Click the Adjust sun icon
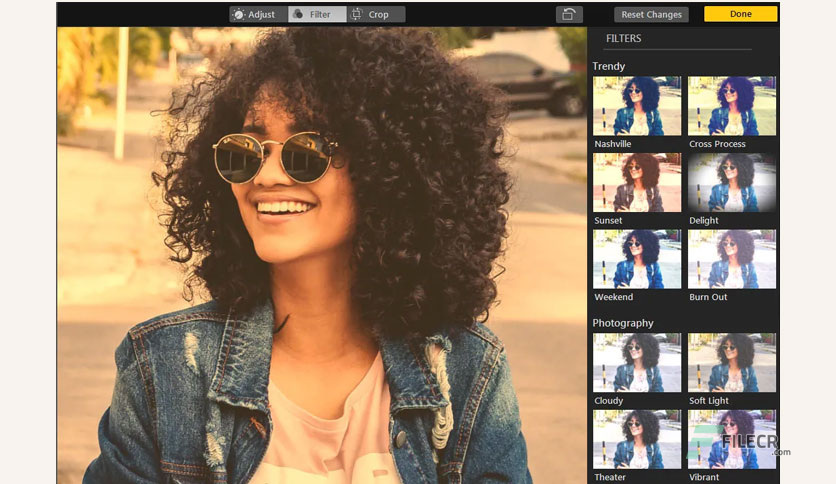 (x=239, y=14)
